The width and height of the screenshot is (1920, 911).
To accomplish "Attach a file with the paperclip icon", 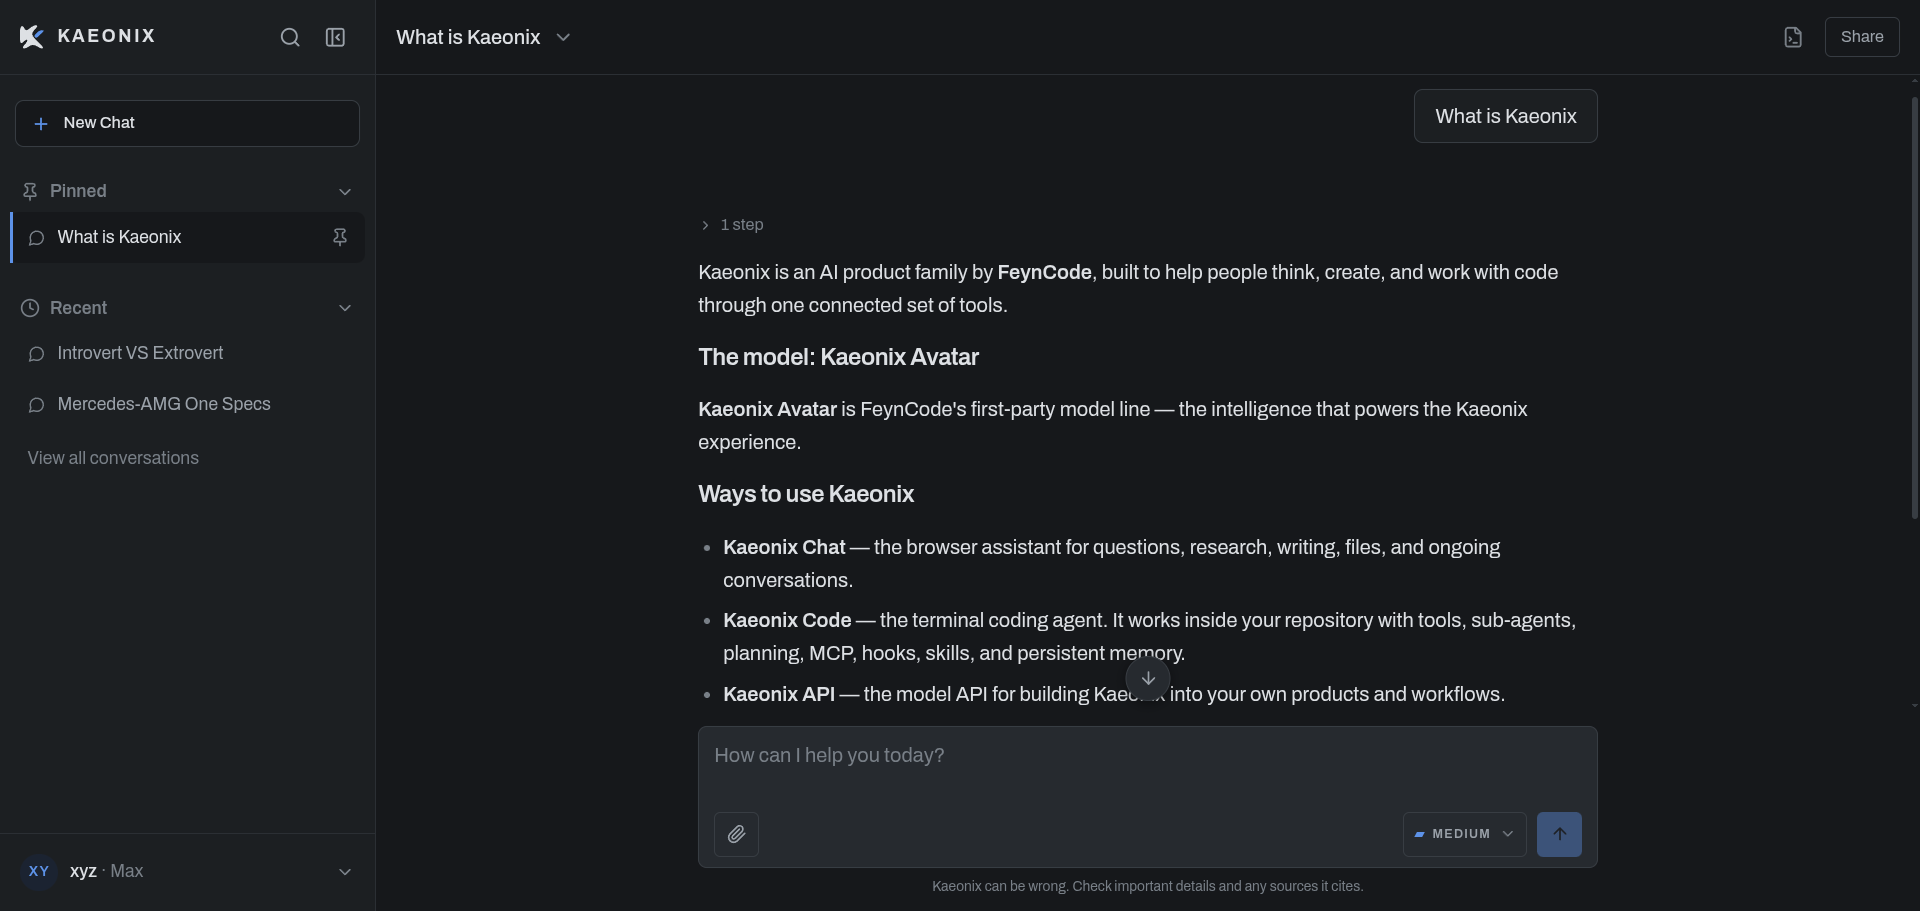I will click(x=736, y=834).
